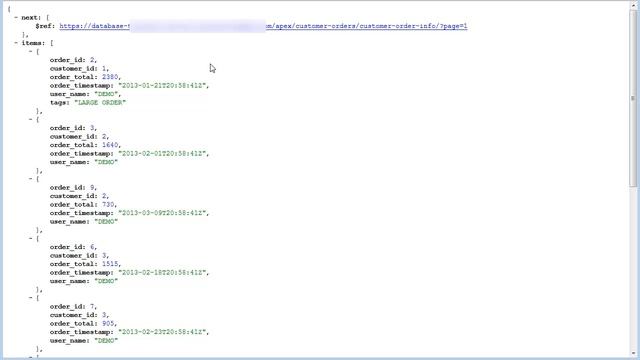Click the order_id value 9

[92, 188]
